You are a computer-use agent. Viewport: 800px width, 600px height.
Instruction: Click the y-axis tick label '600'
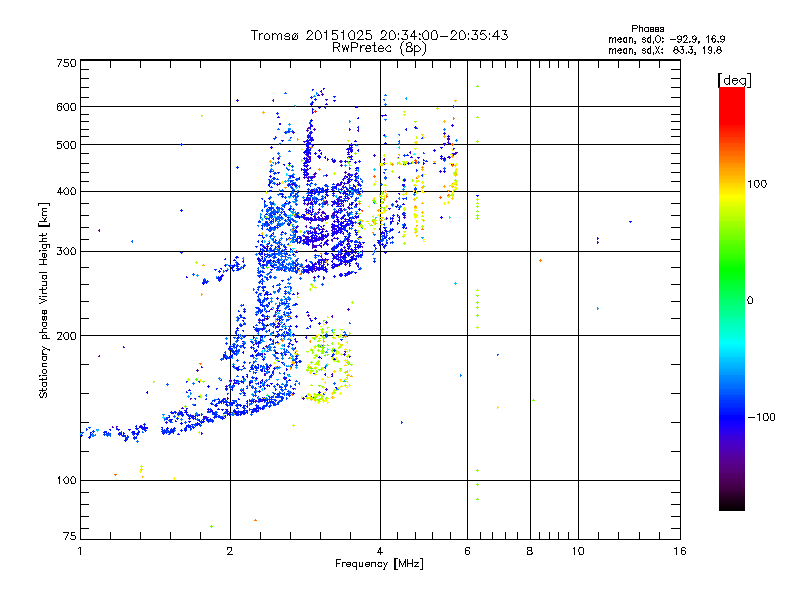pos(66,107)
